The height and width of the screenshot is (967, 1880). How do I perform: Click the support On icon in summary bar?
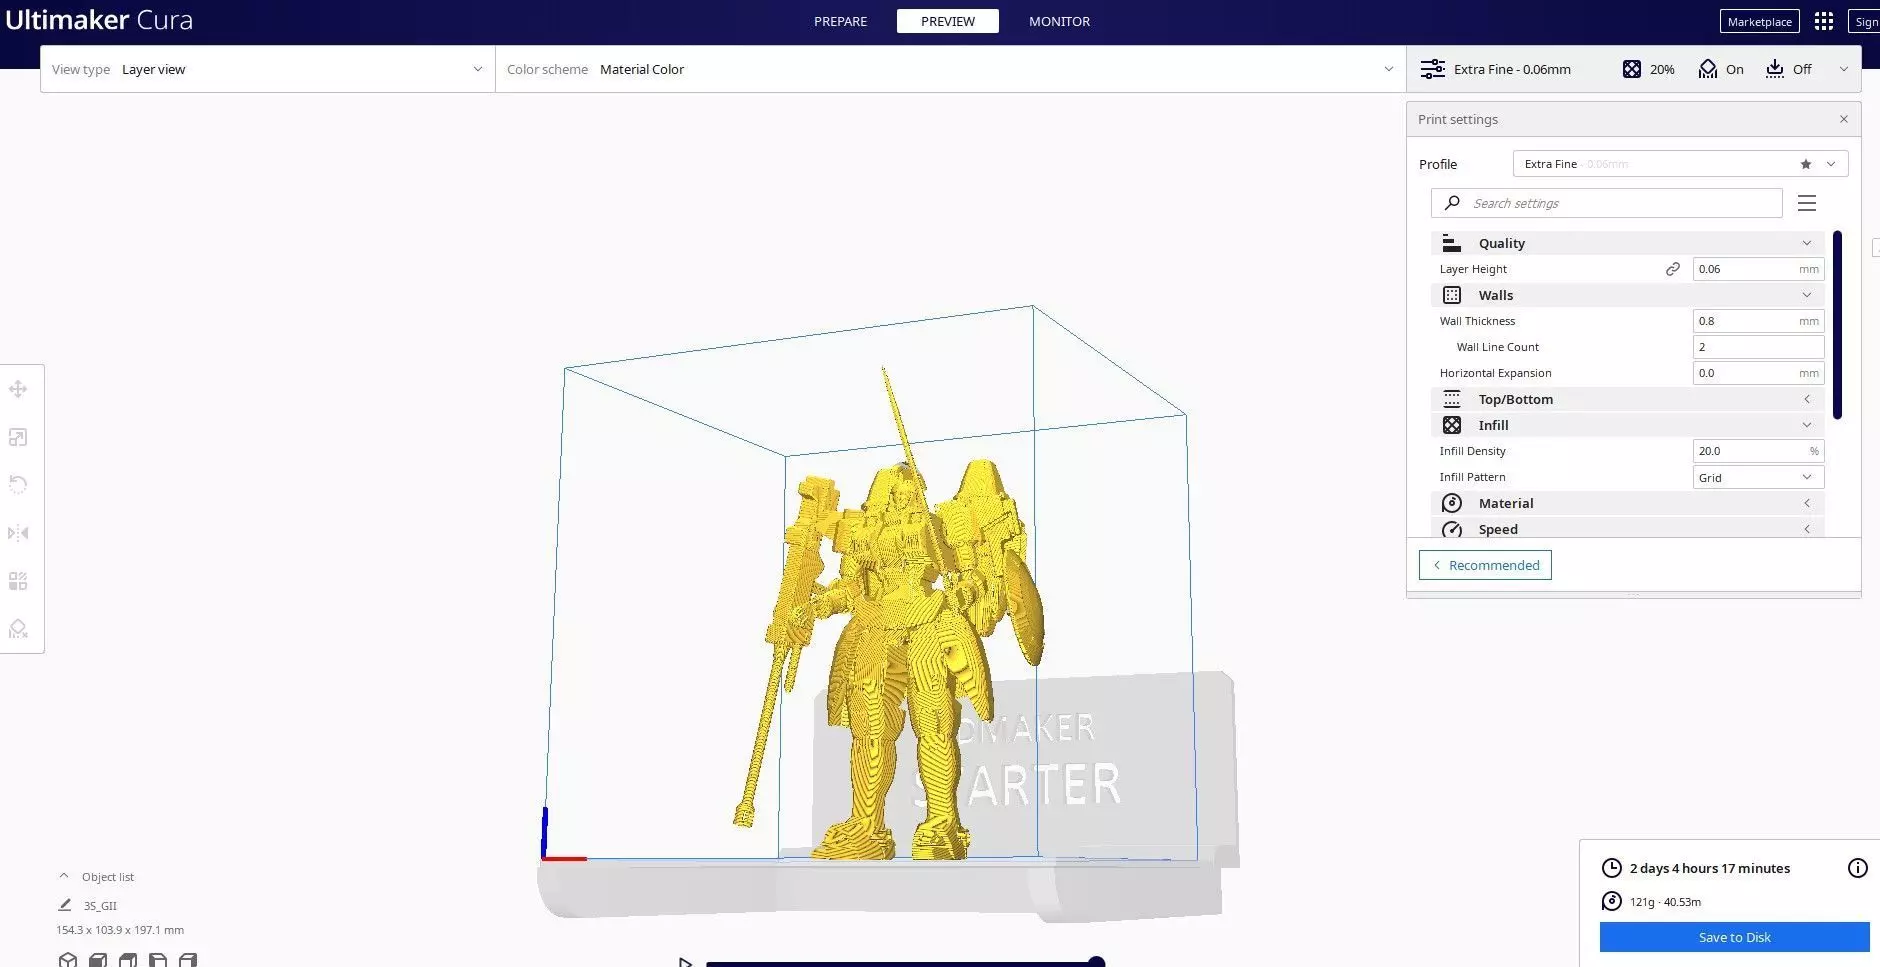point(1708,69)
